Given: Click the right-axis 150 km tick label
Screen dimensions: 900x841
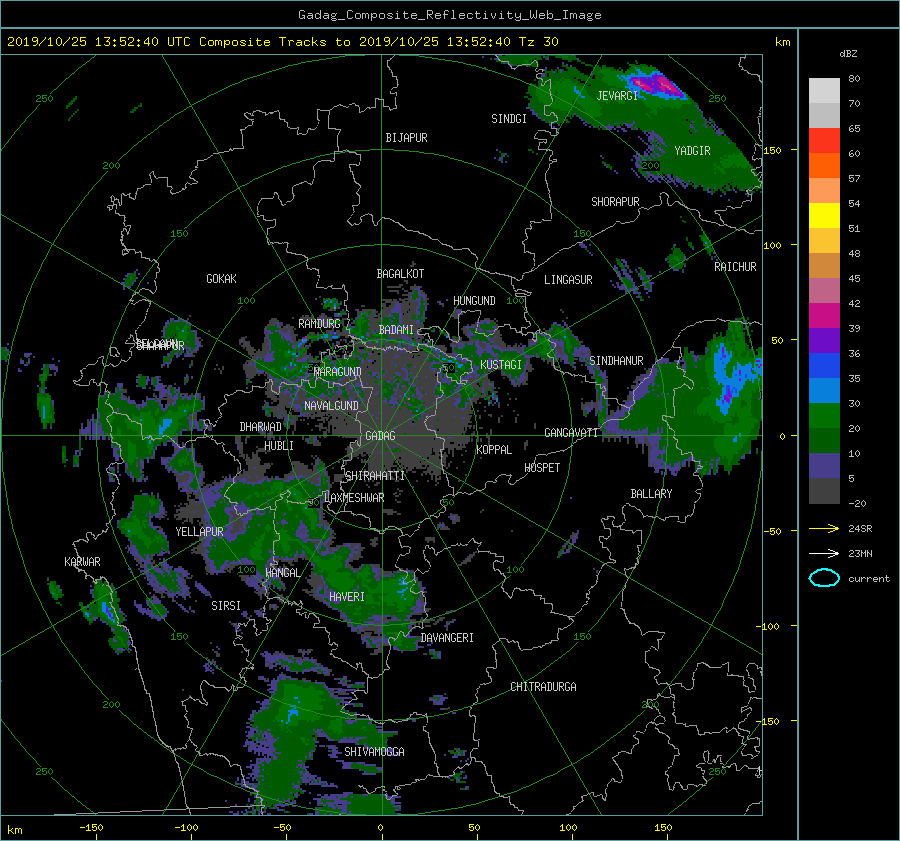Looking at the screenshot, I should (773, 150).
